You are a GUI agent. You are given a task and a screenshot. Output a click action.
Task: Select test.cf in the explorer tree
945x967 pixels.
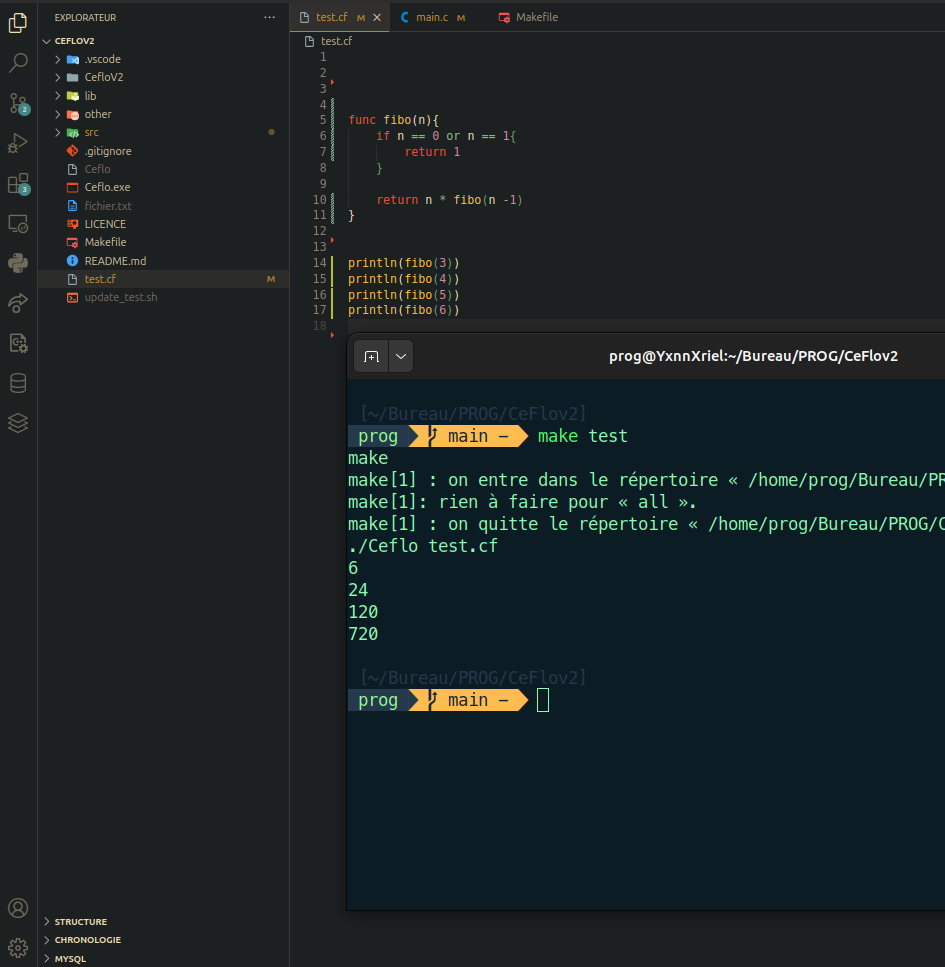click(x=163, y=279)
